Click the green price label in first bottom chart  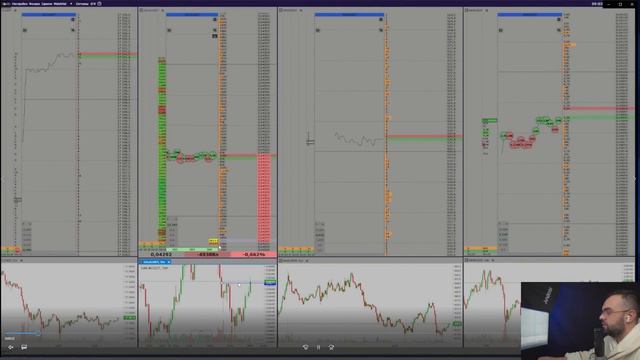coord(130,318)
